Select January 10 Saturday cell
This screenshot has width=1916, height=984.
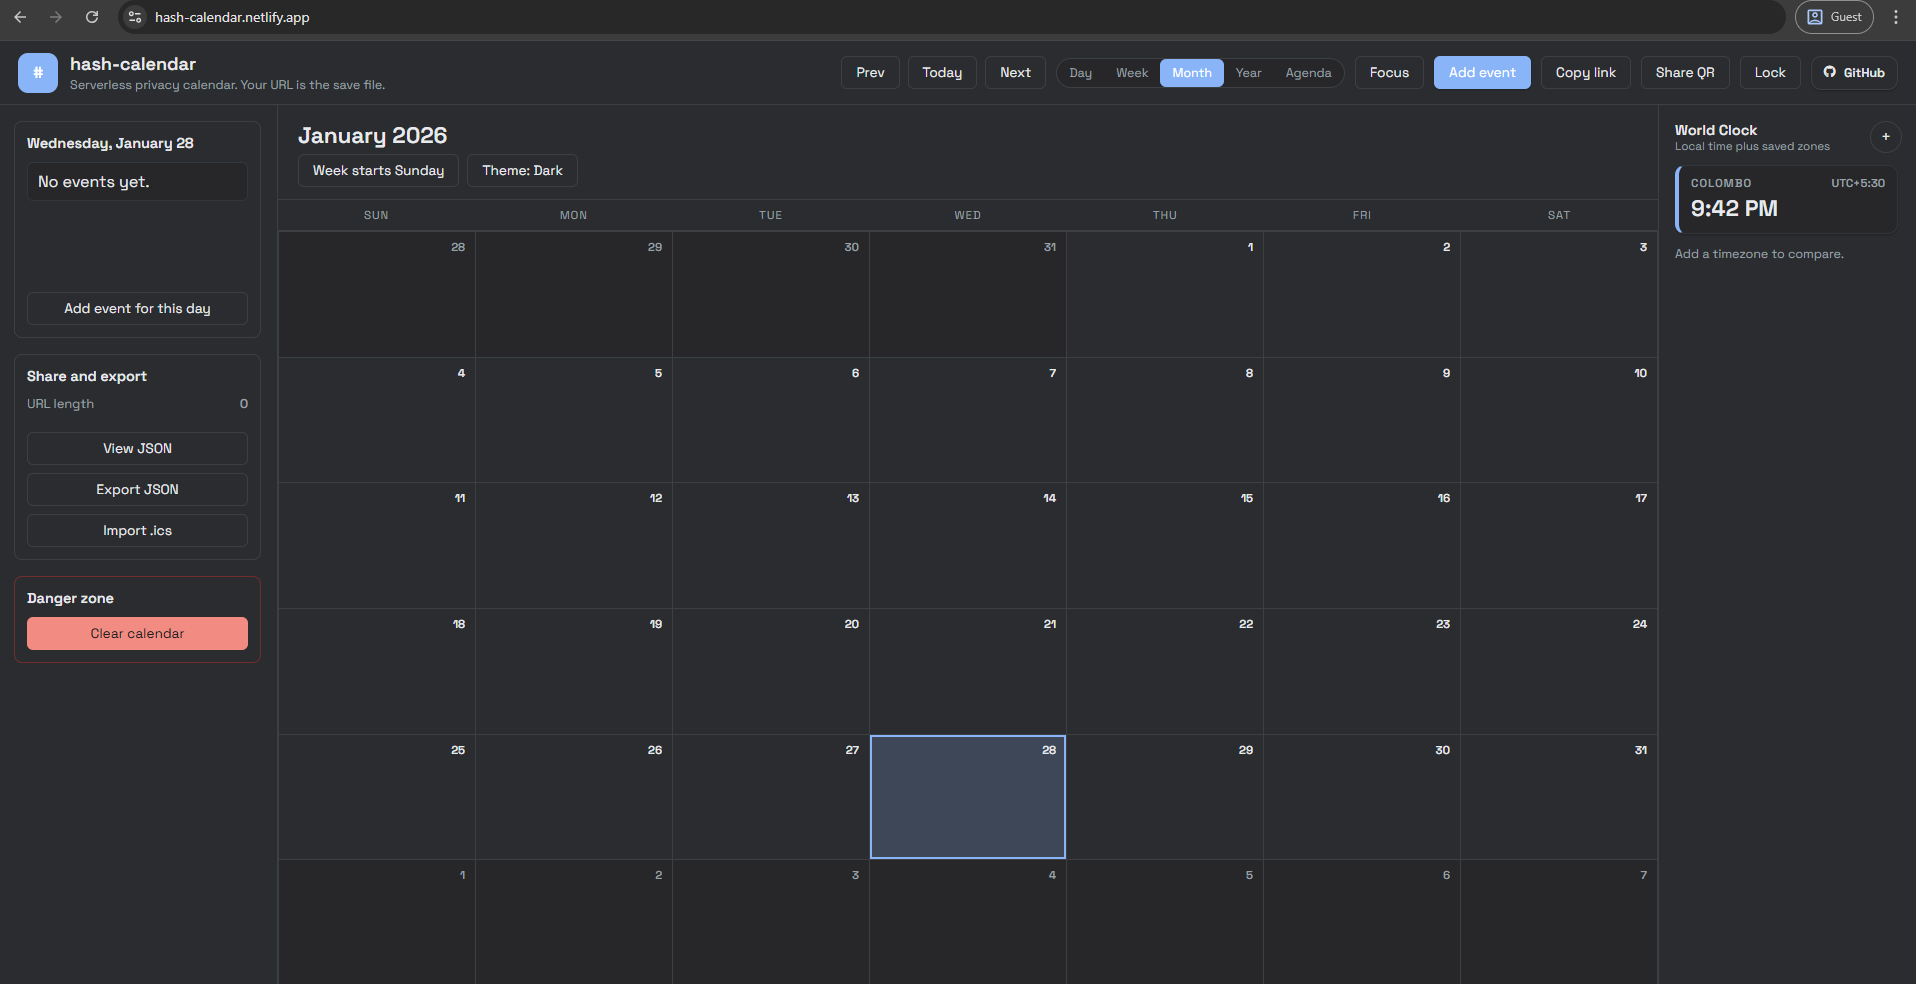1559,420
